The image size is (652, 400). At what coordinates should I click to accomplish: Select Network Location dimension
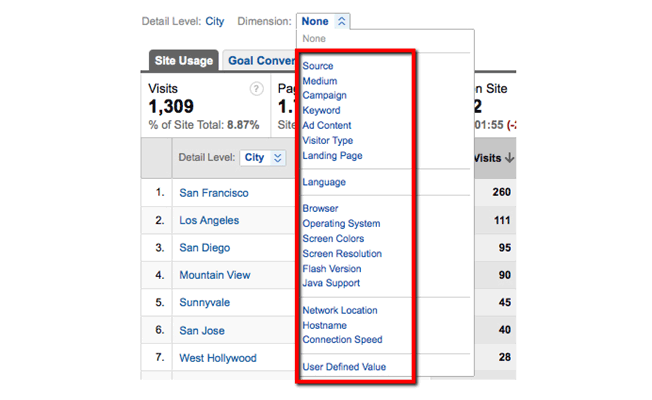(340, 311)
